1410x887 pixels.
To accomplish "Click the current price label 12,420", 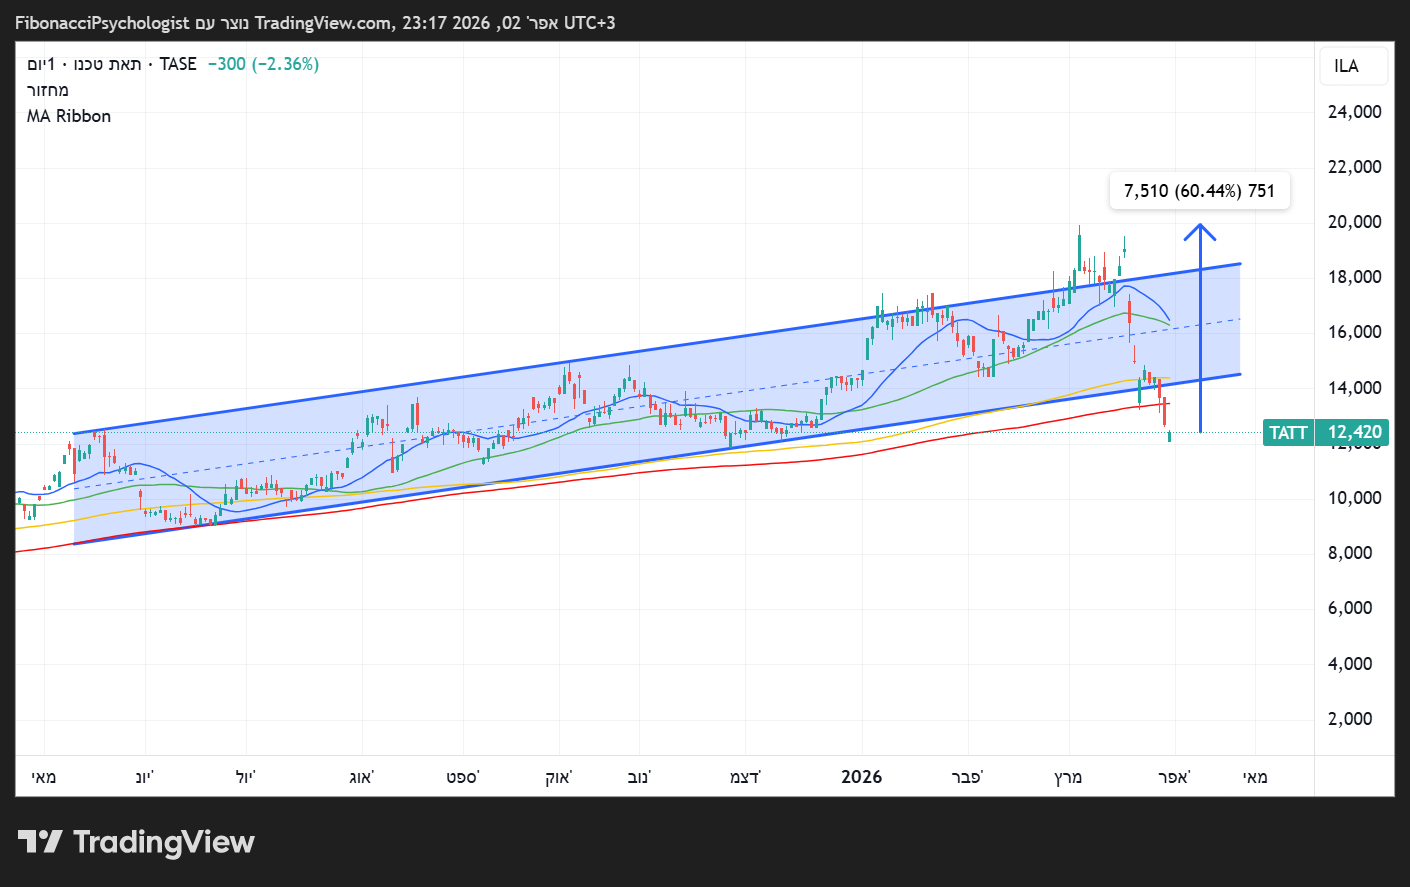I will pos(1354,432).
